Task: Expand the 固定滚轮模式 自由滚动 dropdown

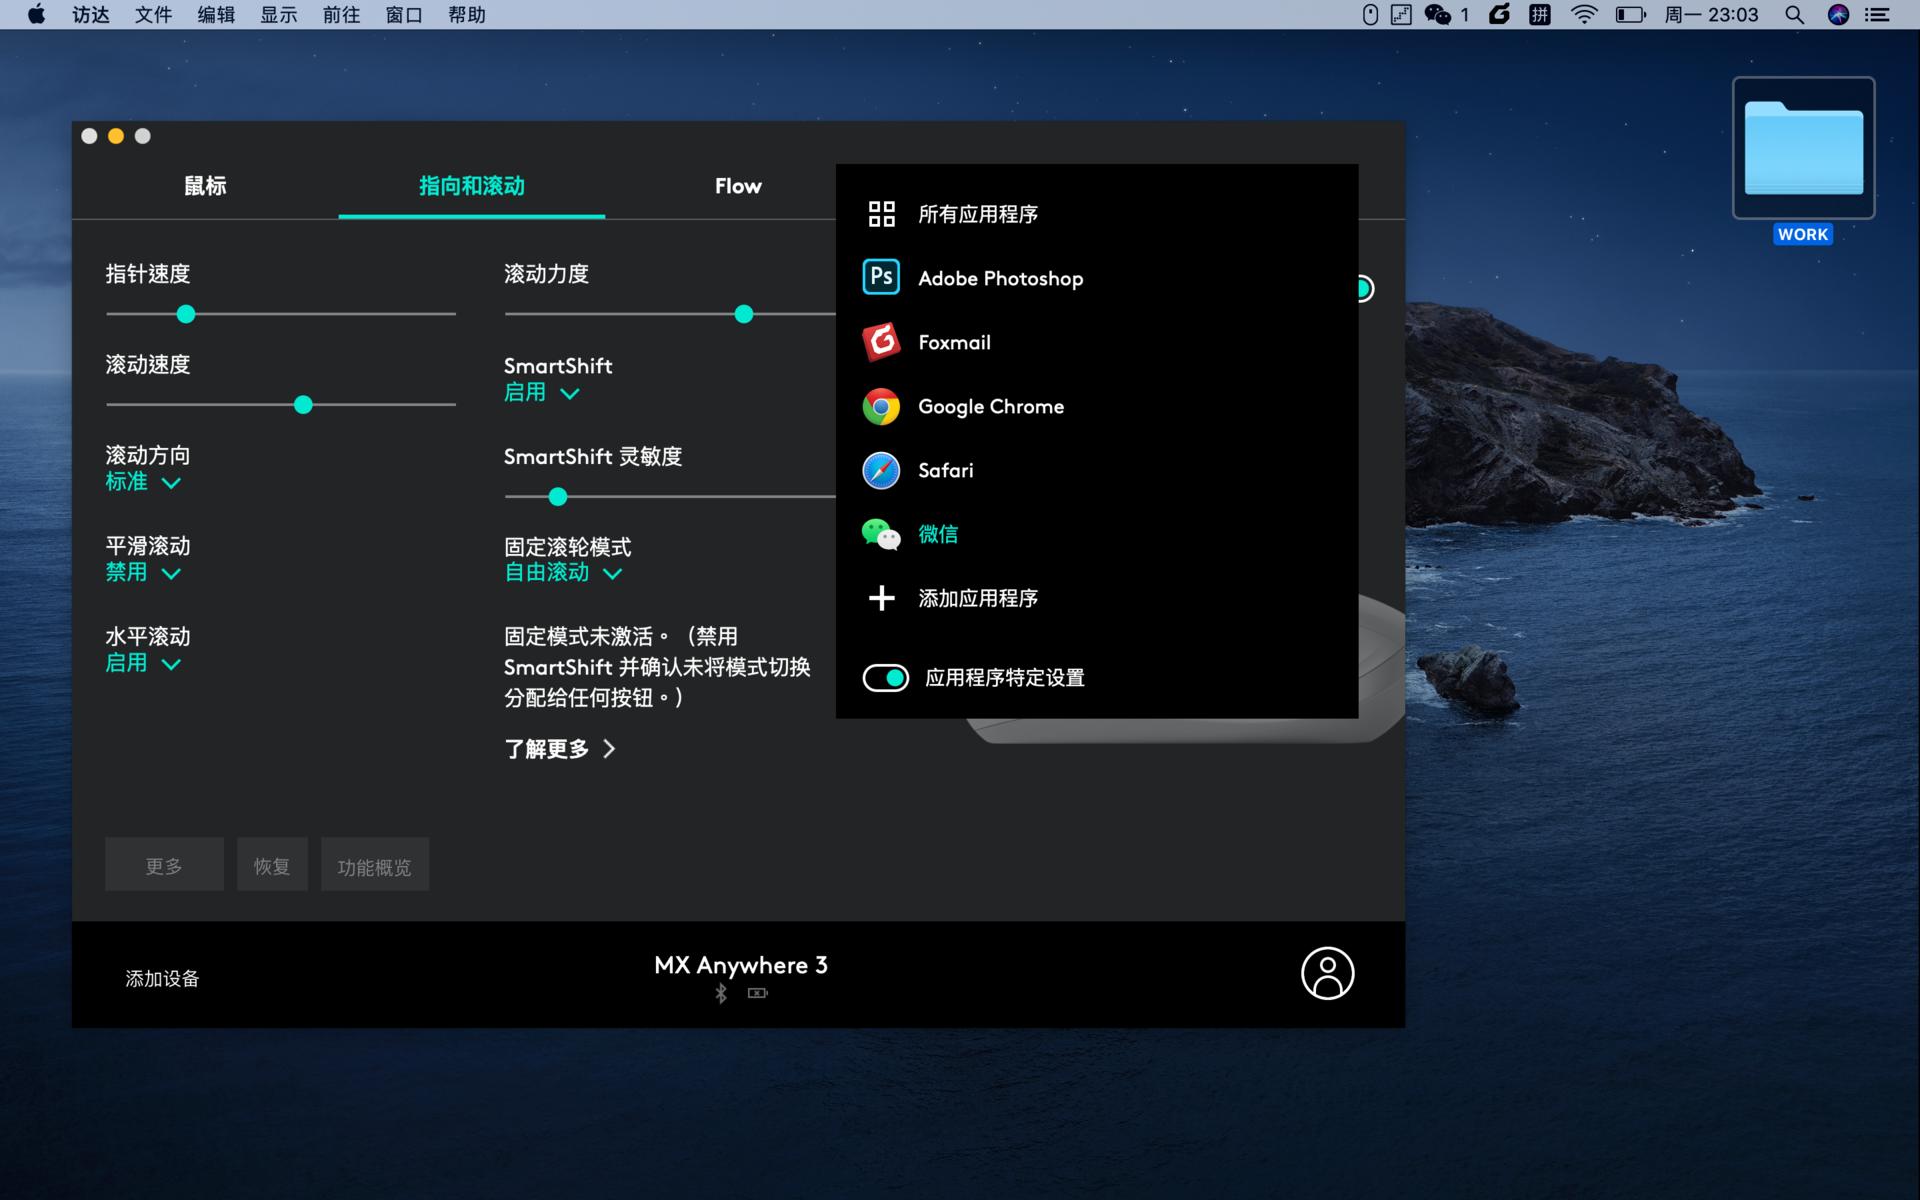Action: 562,572
